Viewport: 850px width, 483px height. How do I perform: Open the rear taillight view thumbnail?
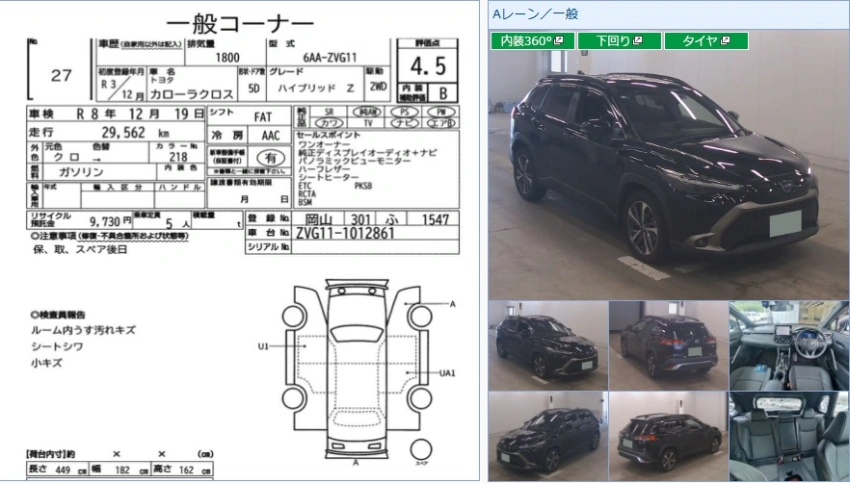668,346
